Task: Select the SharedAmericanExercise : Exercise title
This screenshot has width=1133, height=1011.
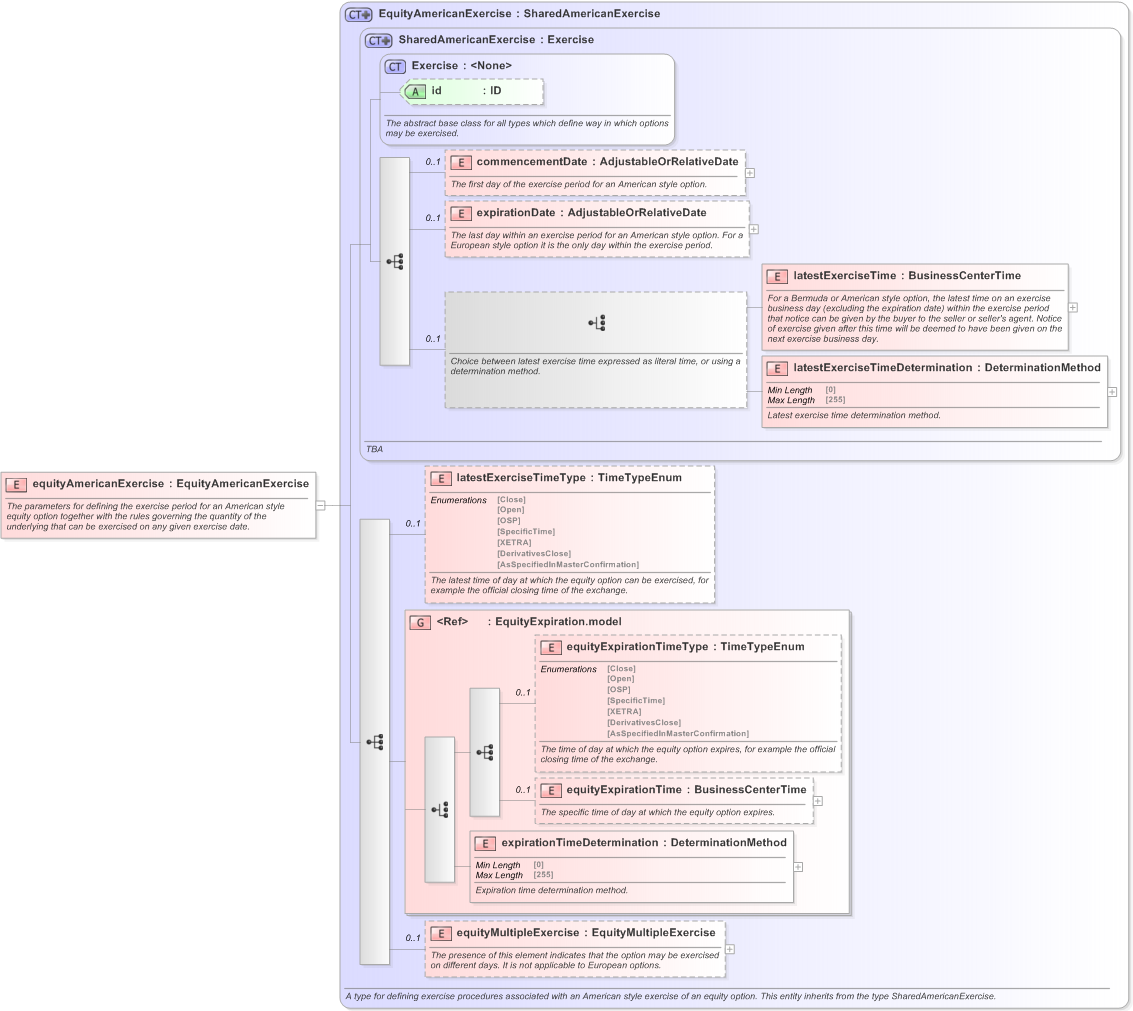Action: [x=496, y=40]
